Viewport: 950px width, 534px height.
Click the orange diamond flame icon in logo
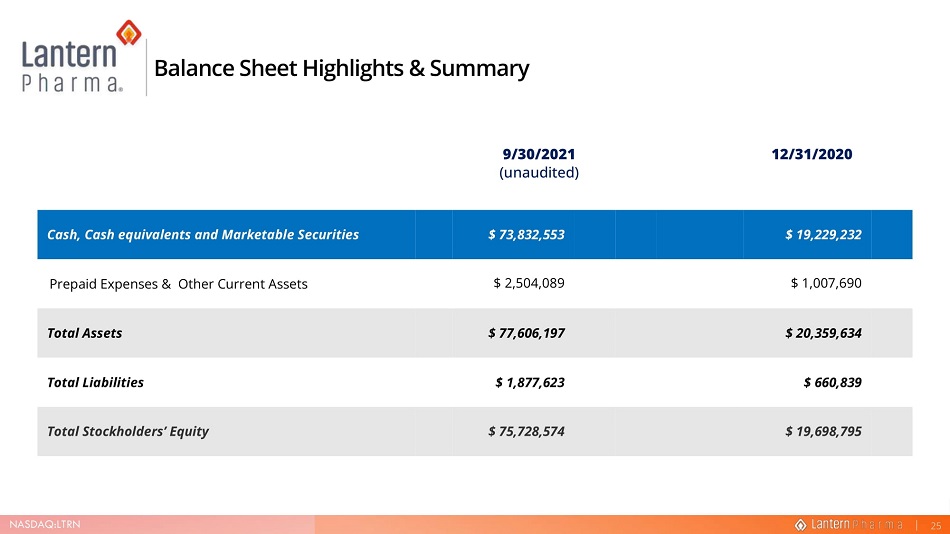point(128,33)
